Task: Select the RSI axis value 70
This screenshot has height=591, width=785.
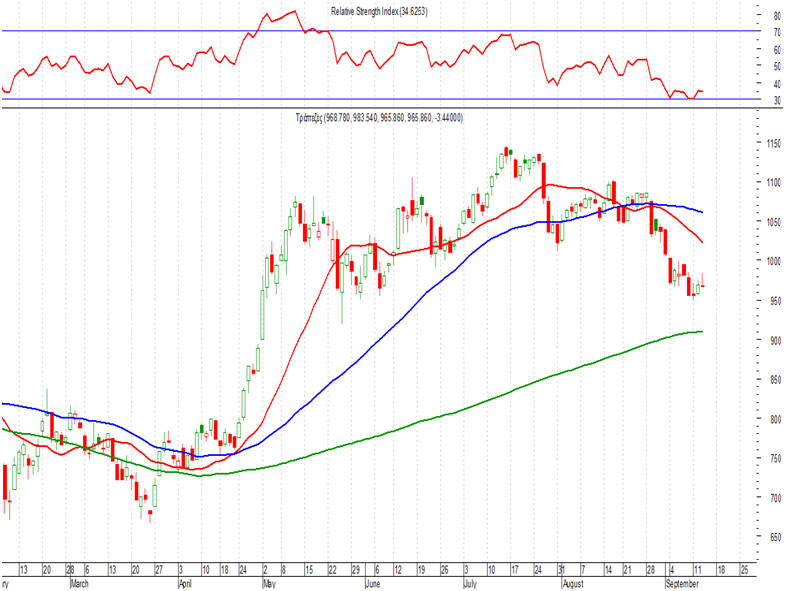Action: 777,32
